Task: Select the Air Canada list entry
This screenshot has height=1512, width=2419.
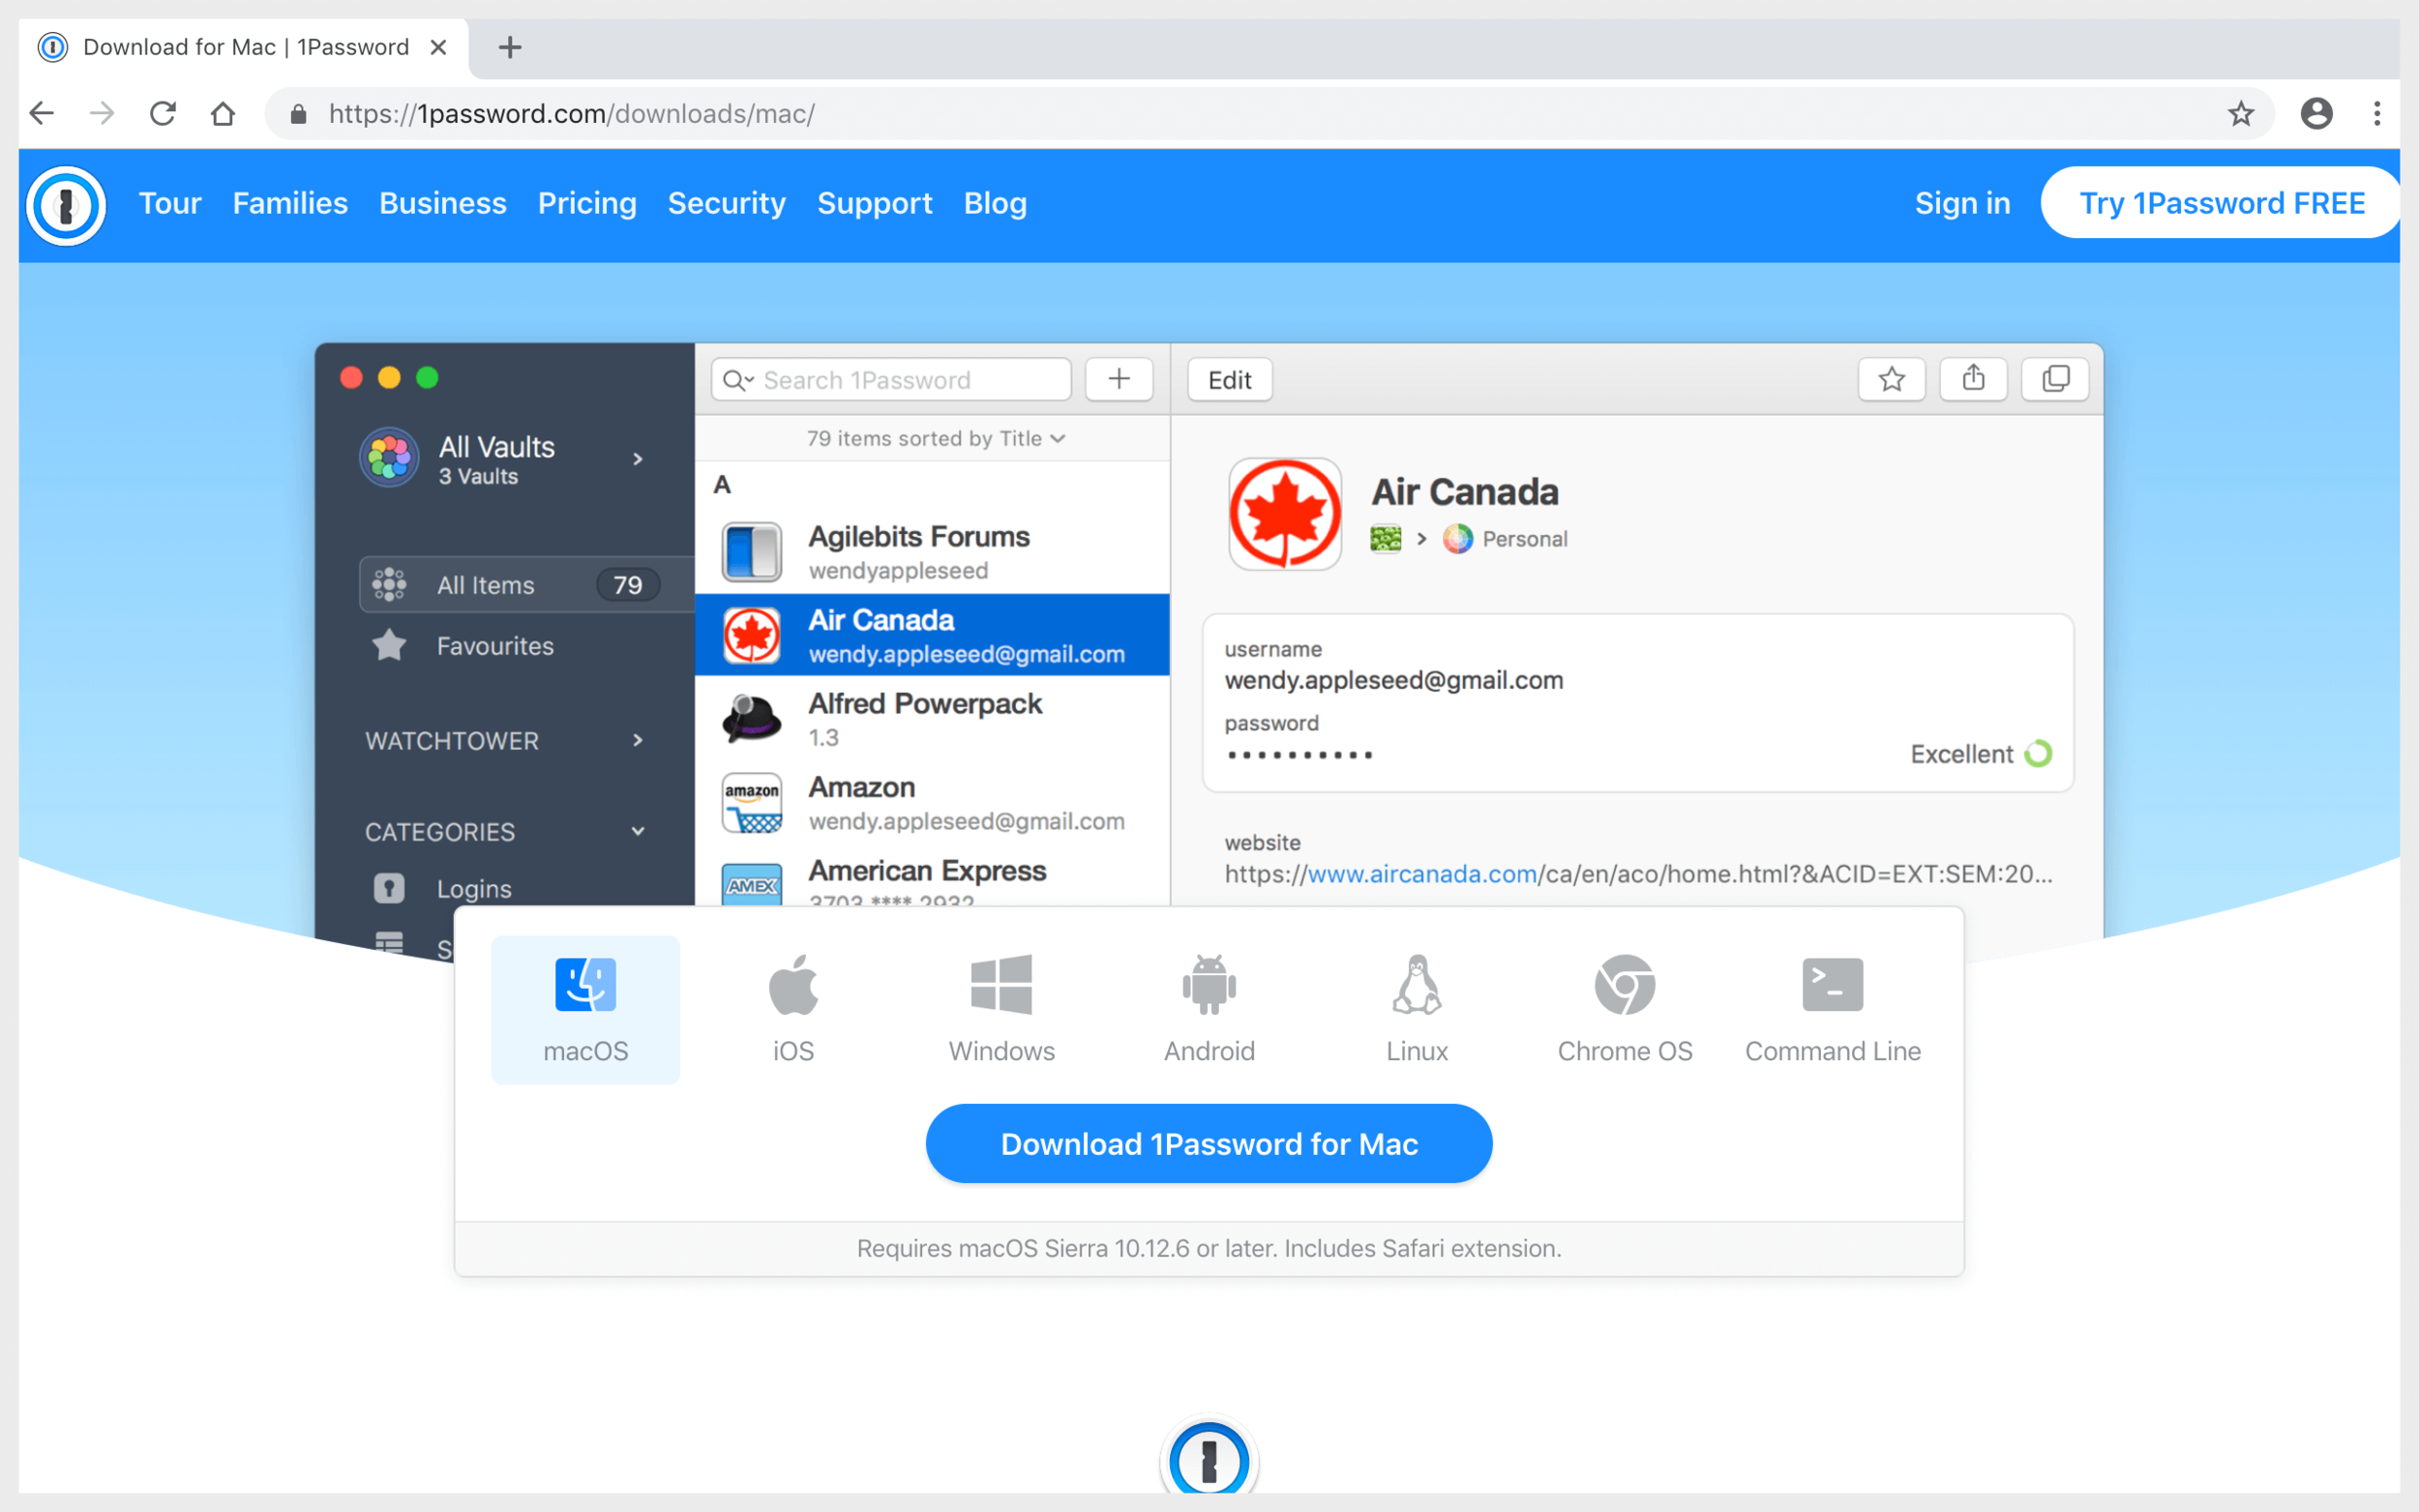Action: 932,635
